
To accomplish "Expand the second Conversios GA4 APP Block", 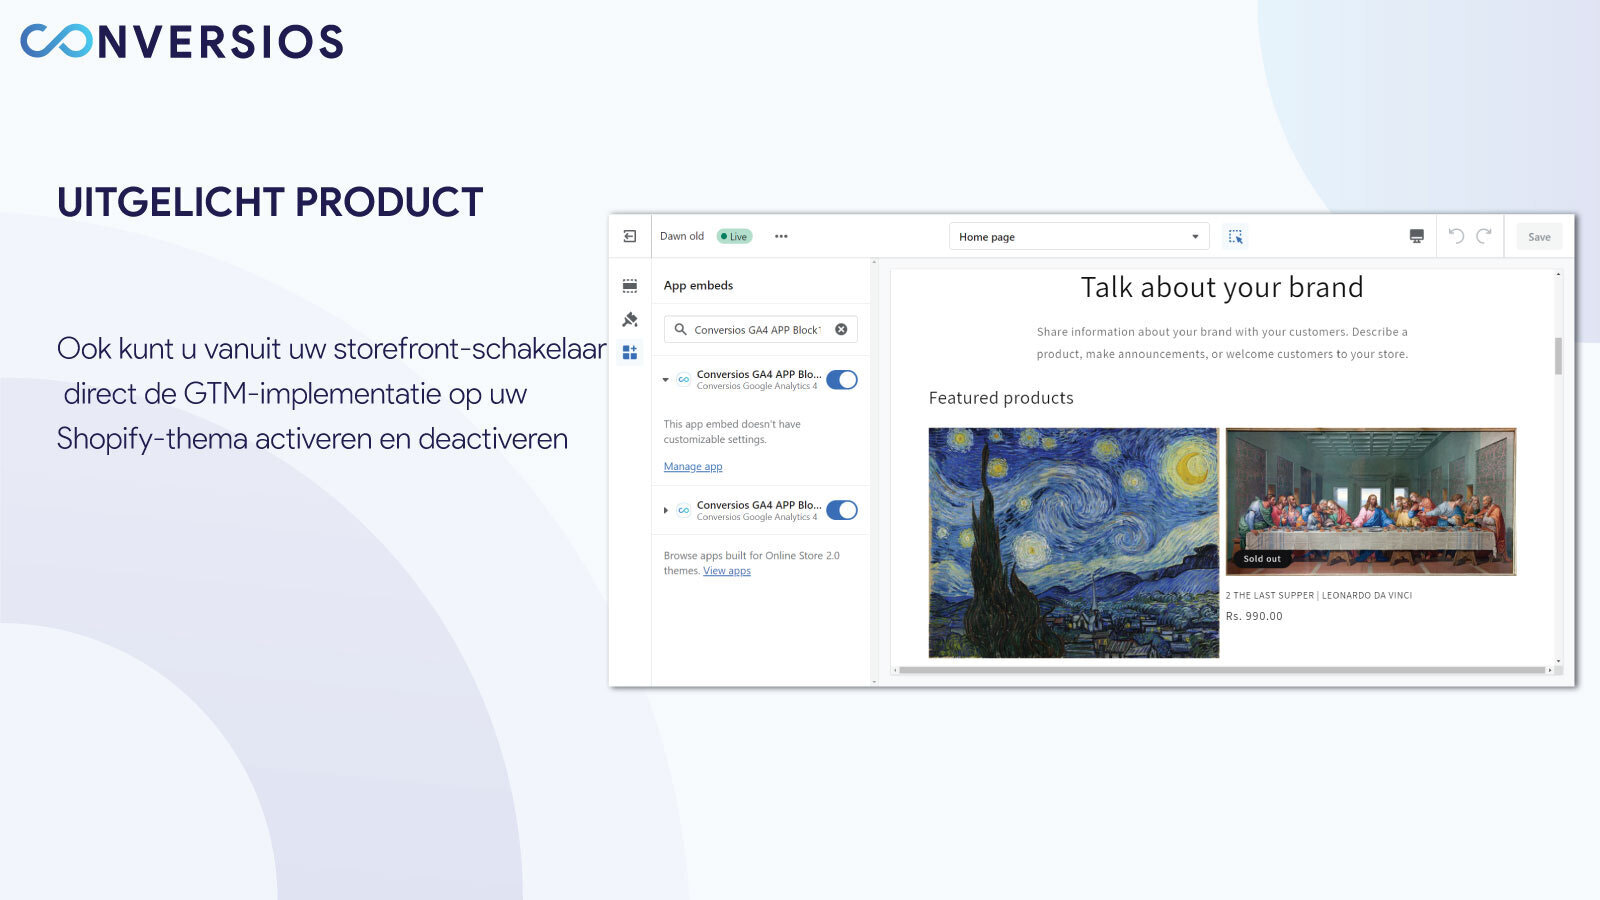I will click(x=666, y=510).
